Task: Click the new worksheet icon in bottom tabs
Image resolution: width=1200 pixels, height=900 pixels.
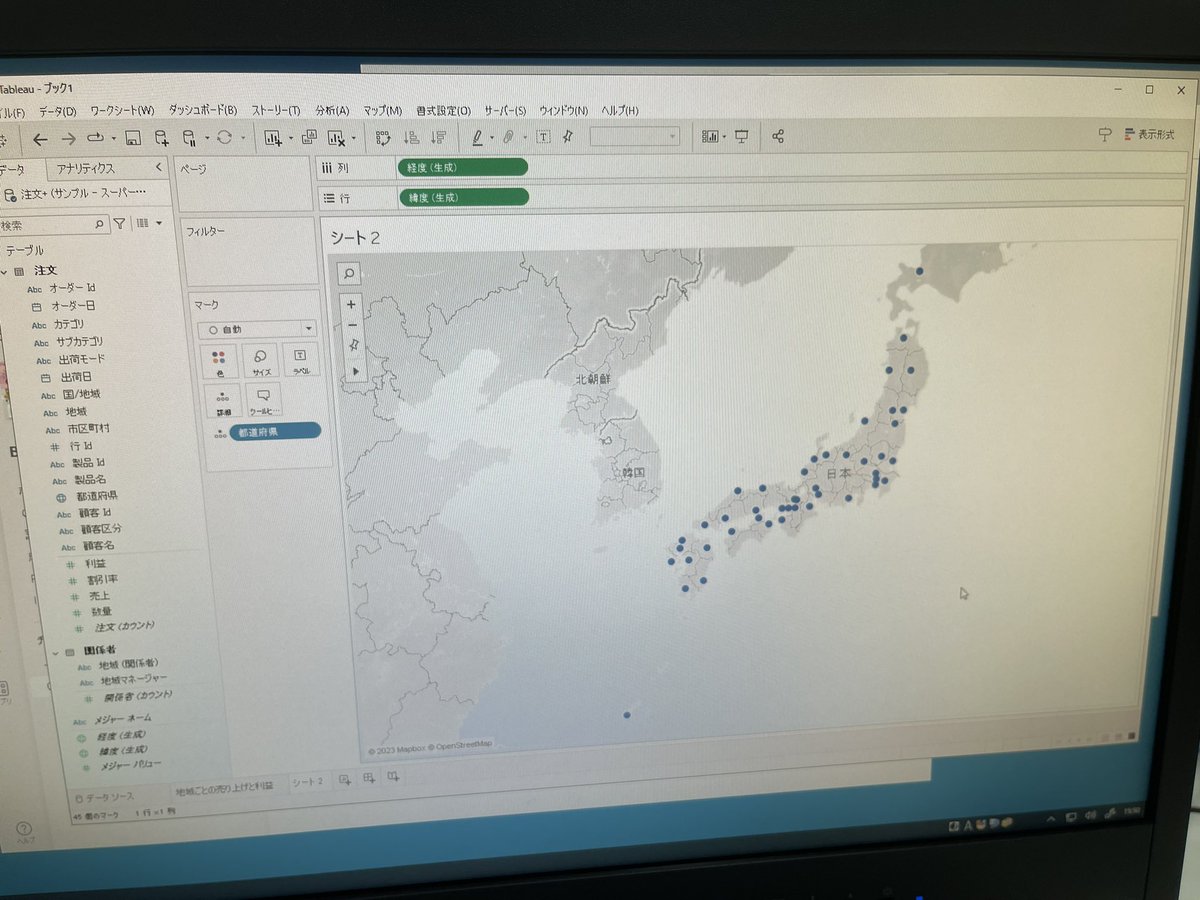Action: coord(345,779)
